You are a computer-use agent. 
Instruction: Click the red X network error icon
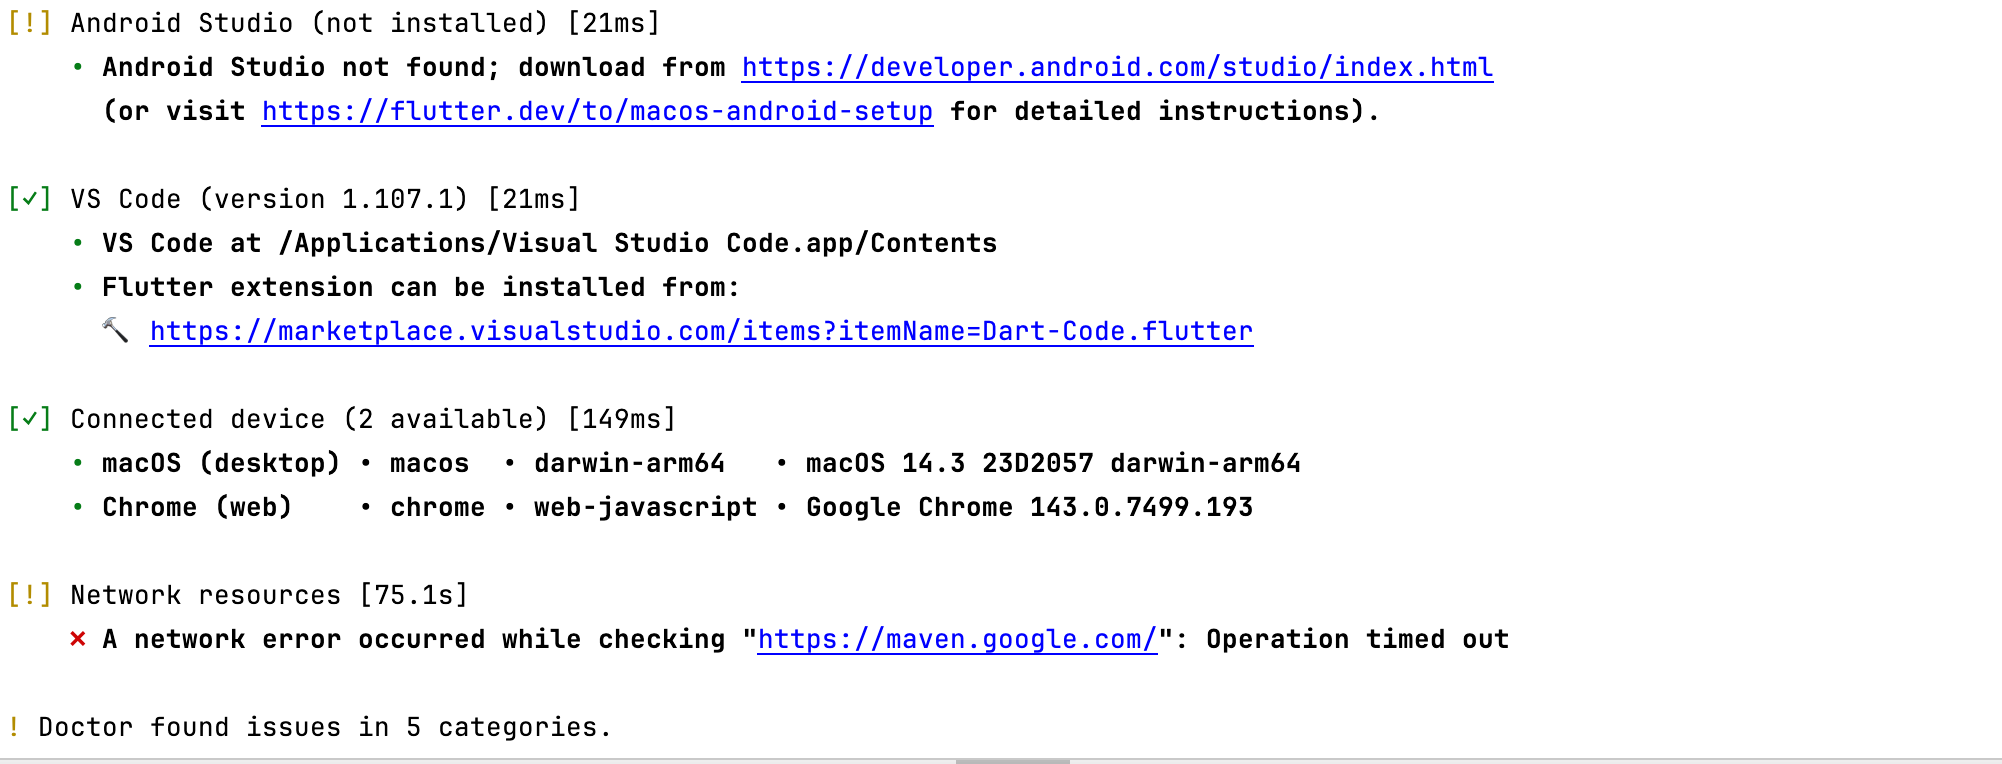tap(78, 639)
